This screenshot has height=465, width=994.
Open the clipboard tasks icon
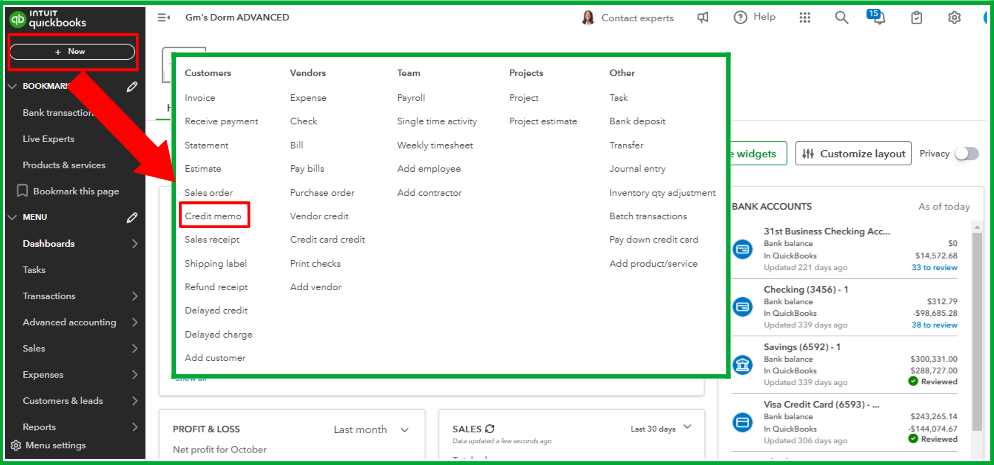coord(917,18)
